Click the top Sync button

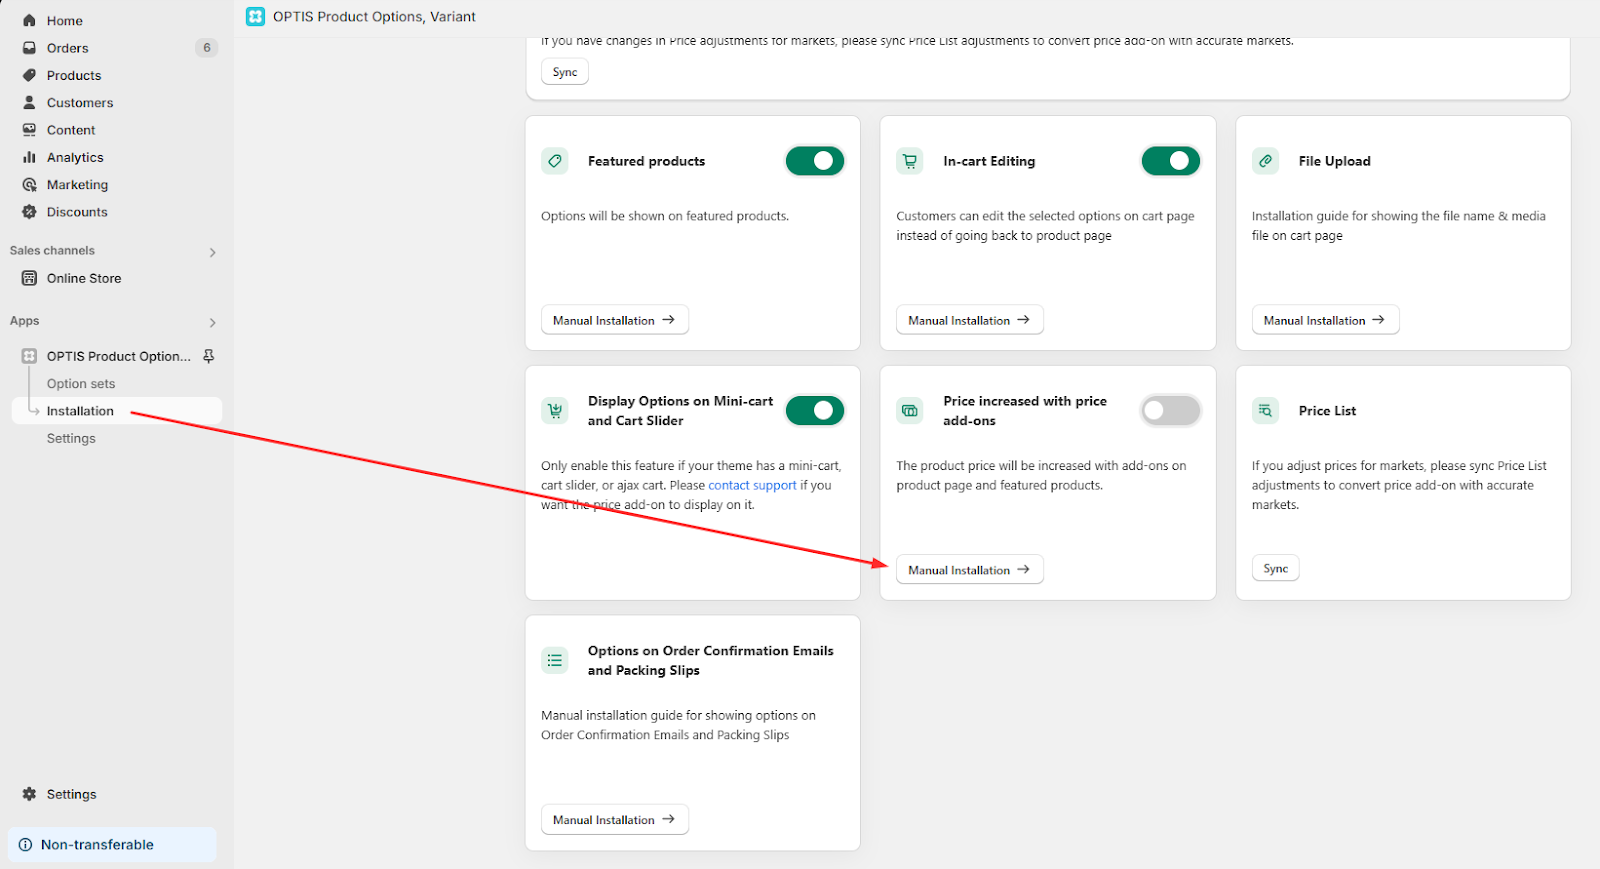click(x=565, y=72)
